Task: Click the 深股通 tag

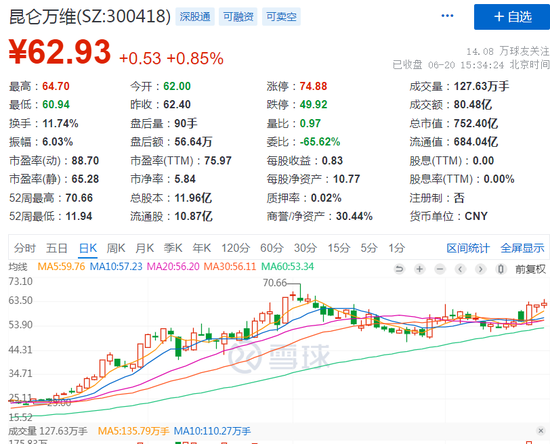Action: [195, 16]
